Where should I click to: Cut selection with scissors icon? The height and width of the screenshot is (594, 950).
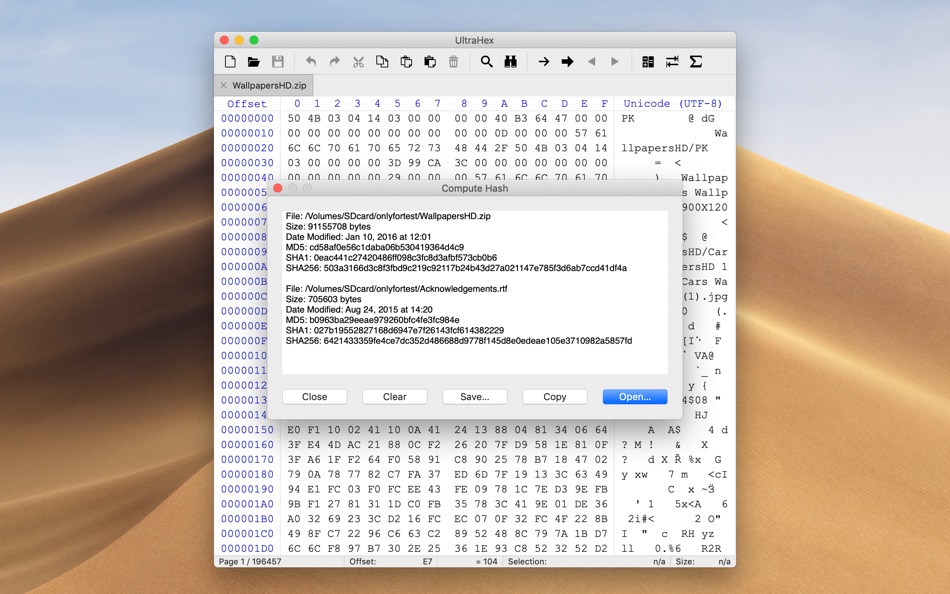pos(358,62)
